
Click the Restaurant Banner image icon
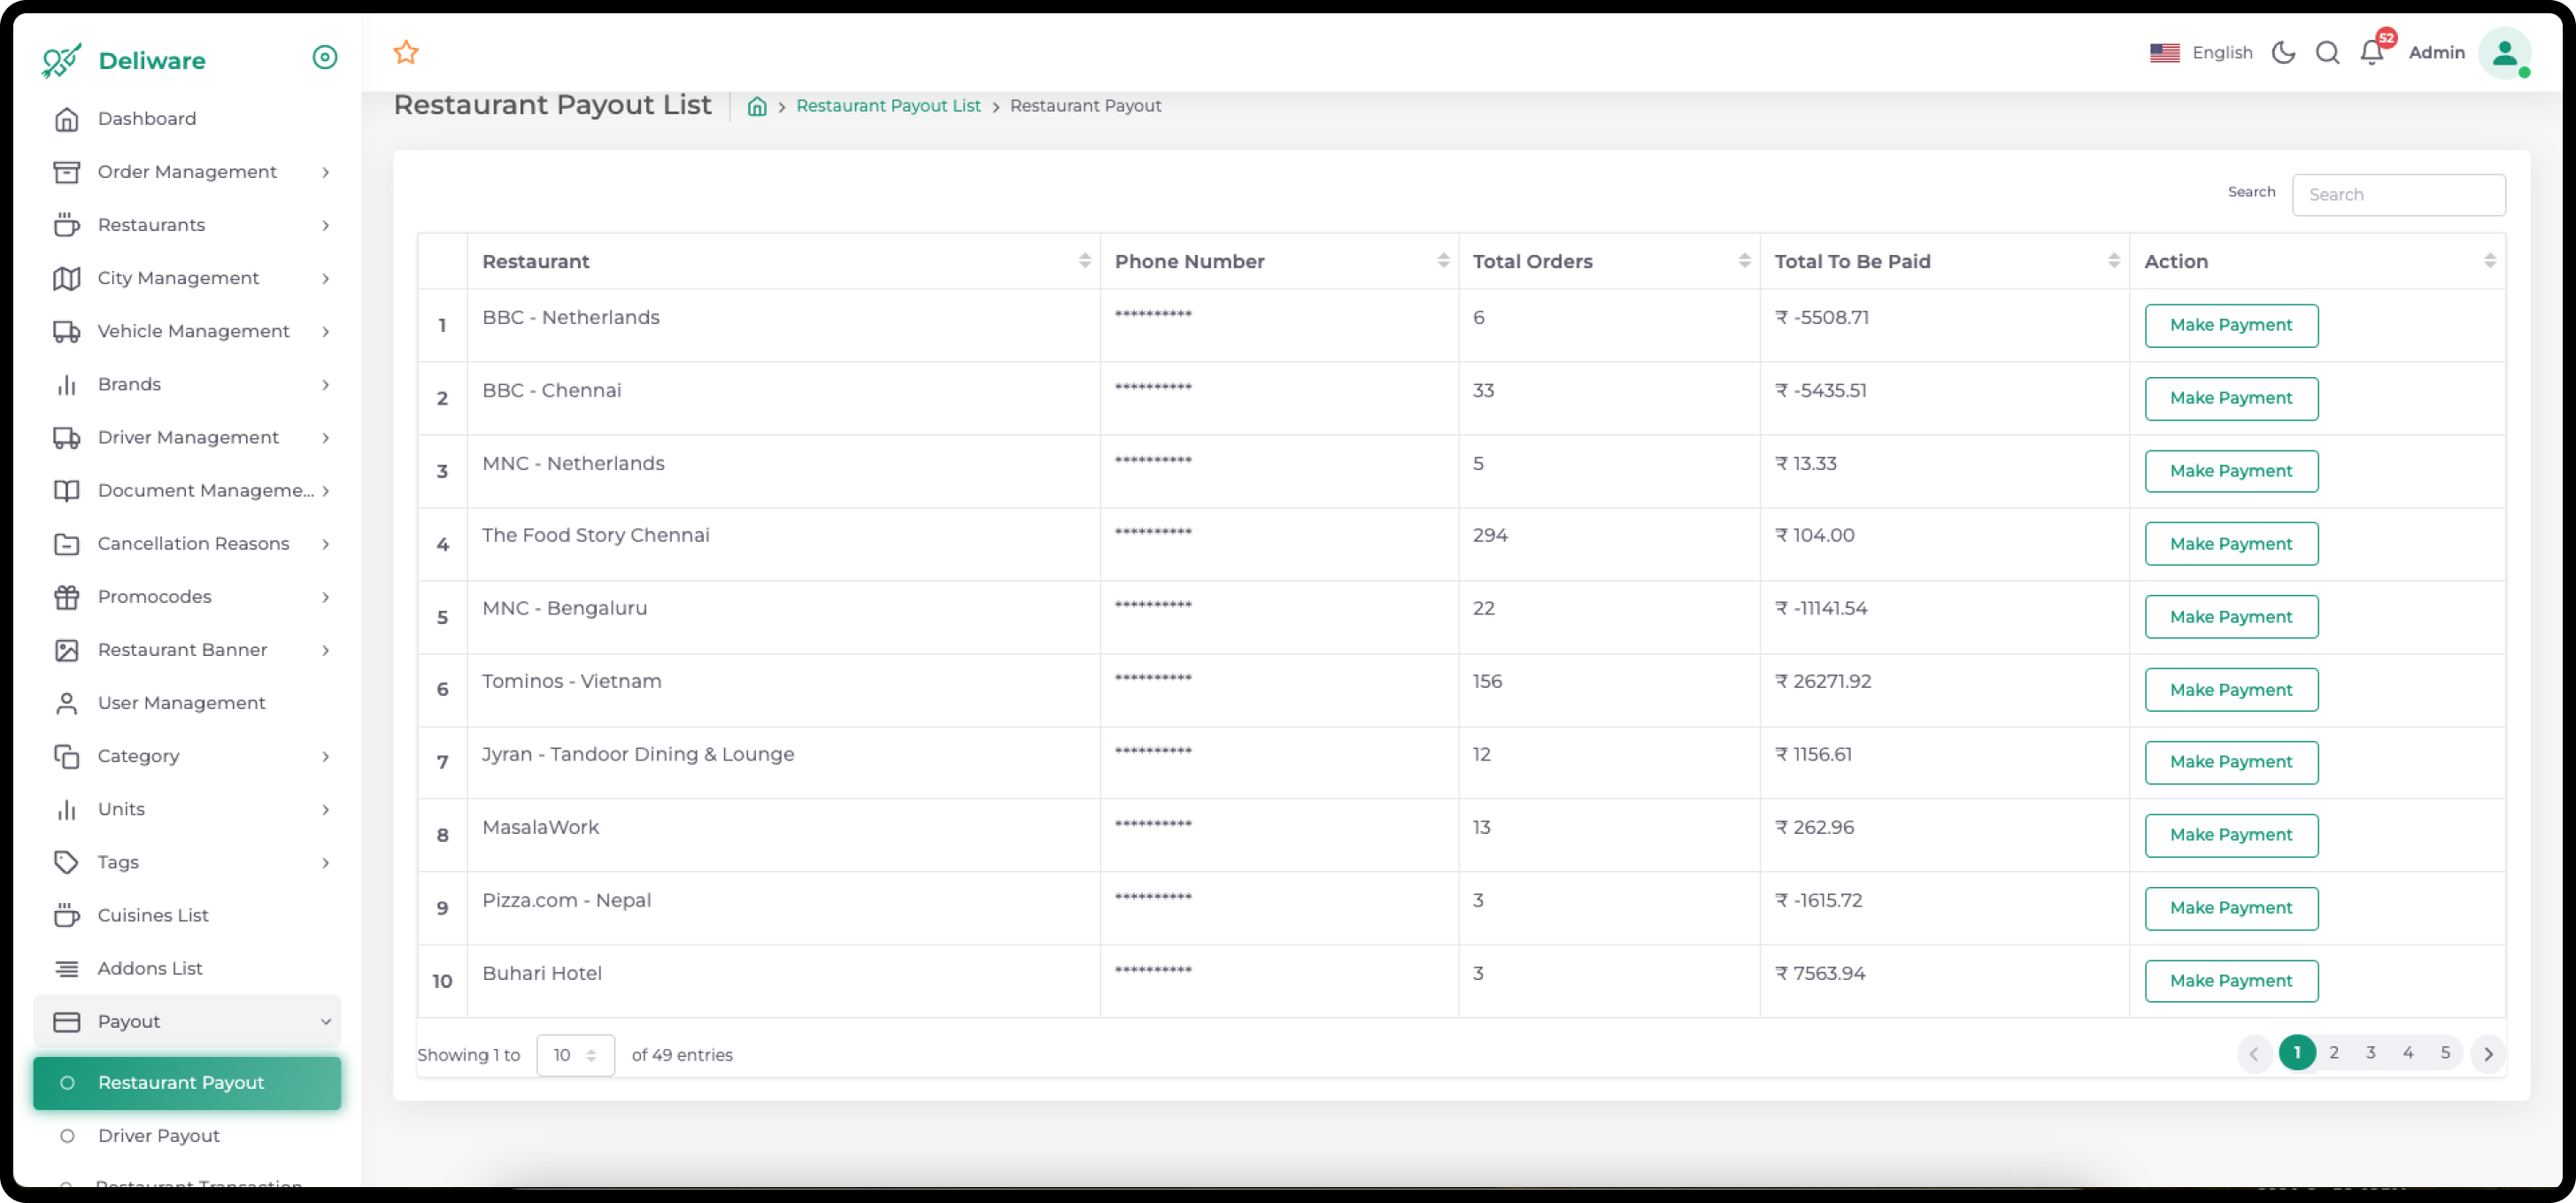pos(66,650)
